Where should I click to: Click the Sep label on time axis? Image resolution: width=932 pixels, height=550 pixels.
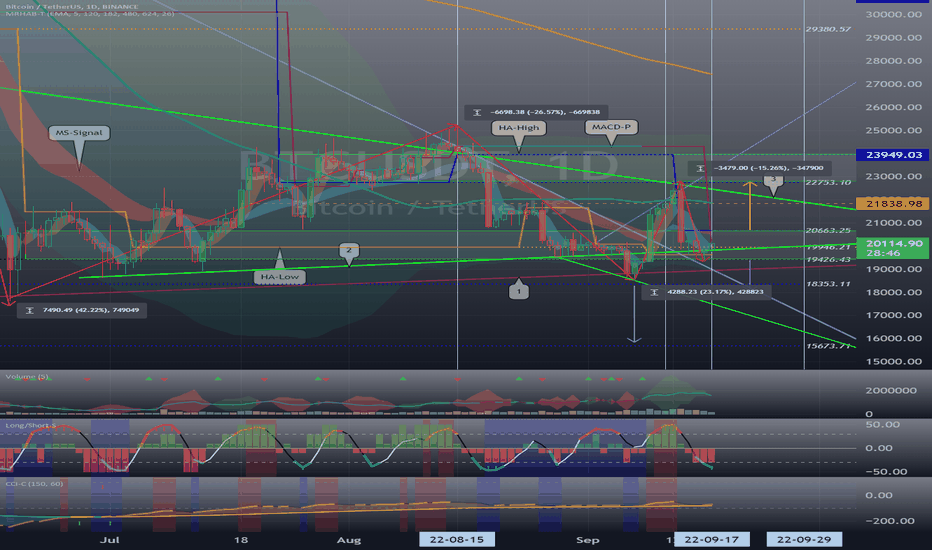tap(587, 540)
